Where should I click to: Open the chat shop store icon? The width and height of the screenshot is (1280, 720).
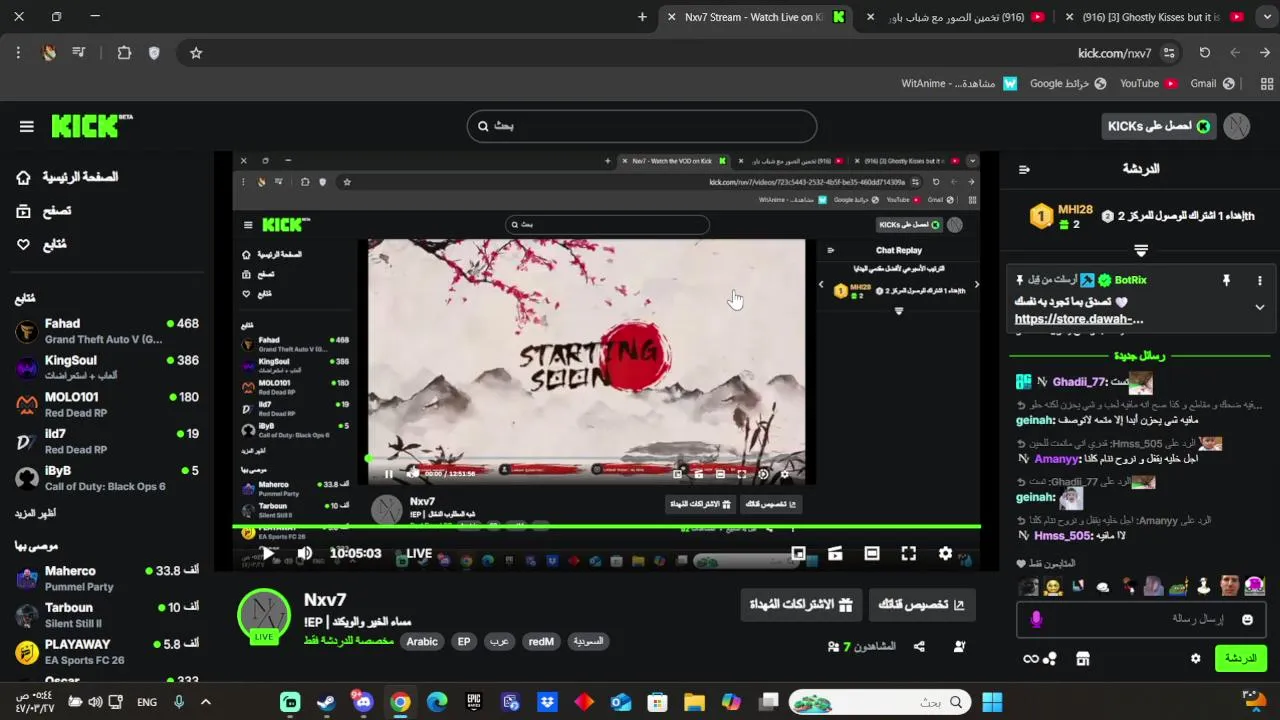point(1082,659)
